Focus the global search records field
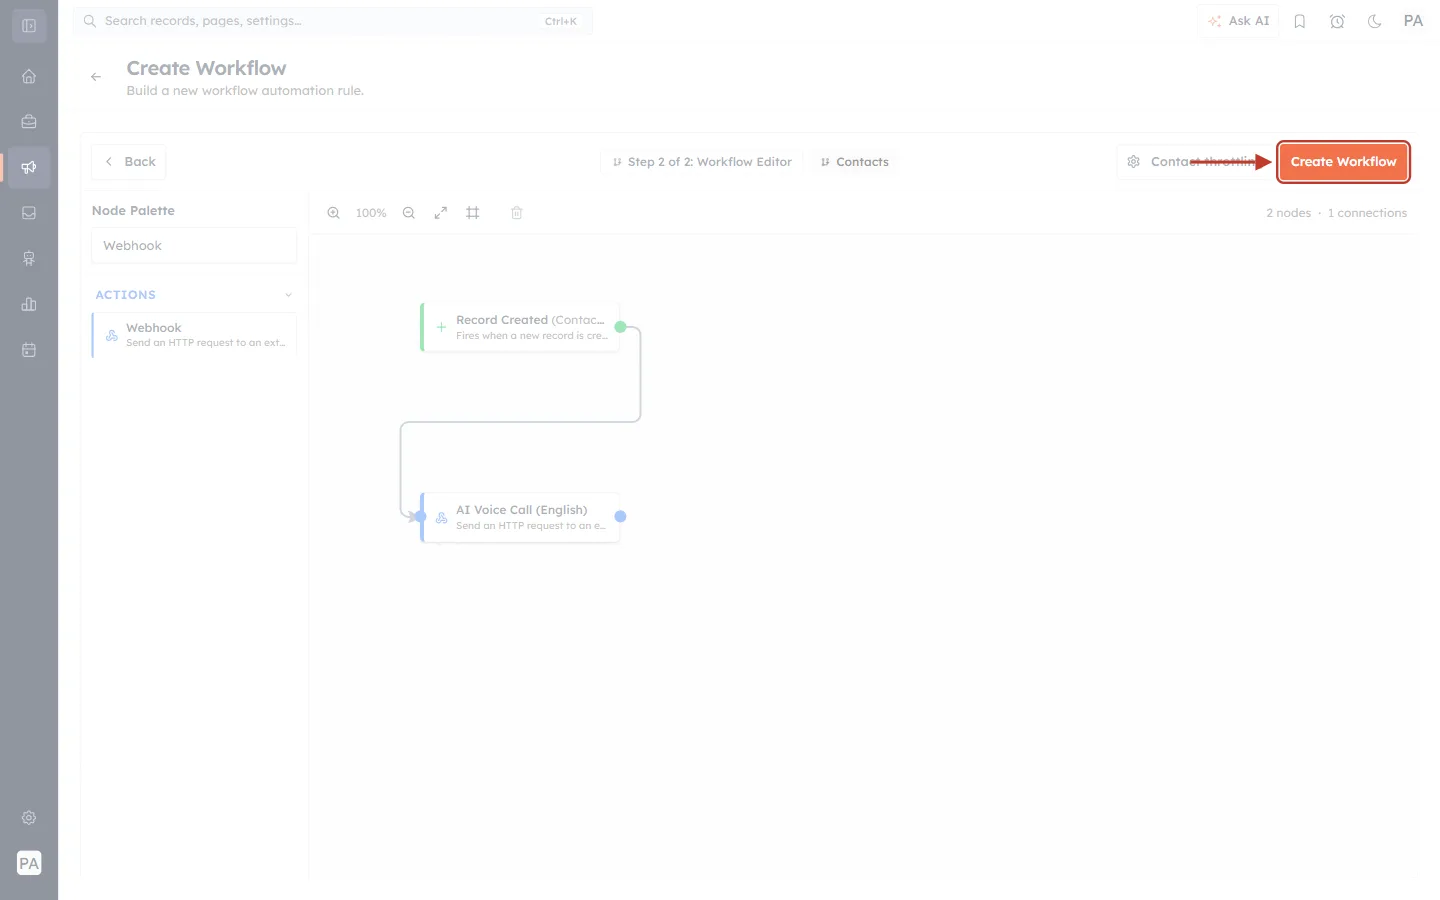This screenshot has height=900, width=1440. [x=332, y=21]
